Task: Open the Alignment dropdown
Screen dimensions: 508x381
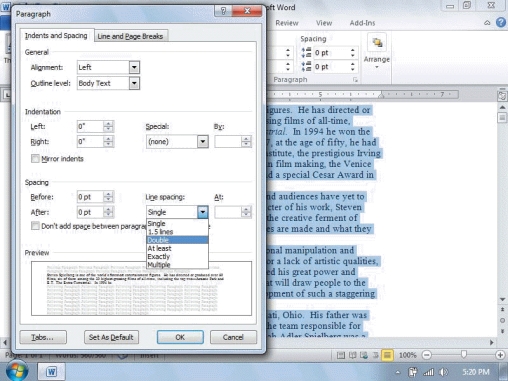Action: [x=134, y=67]
